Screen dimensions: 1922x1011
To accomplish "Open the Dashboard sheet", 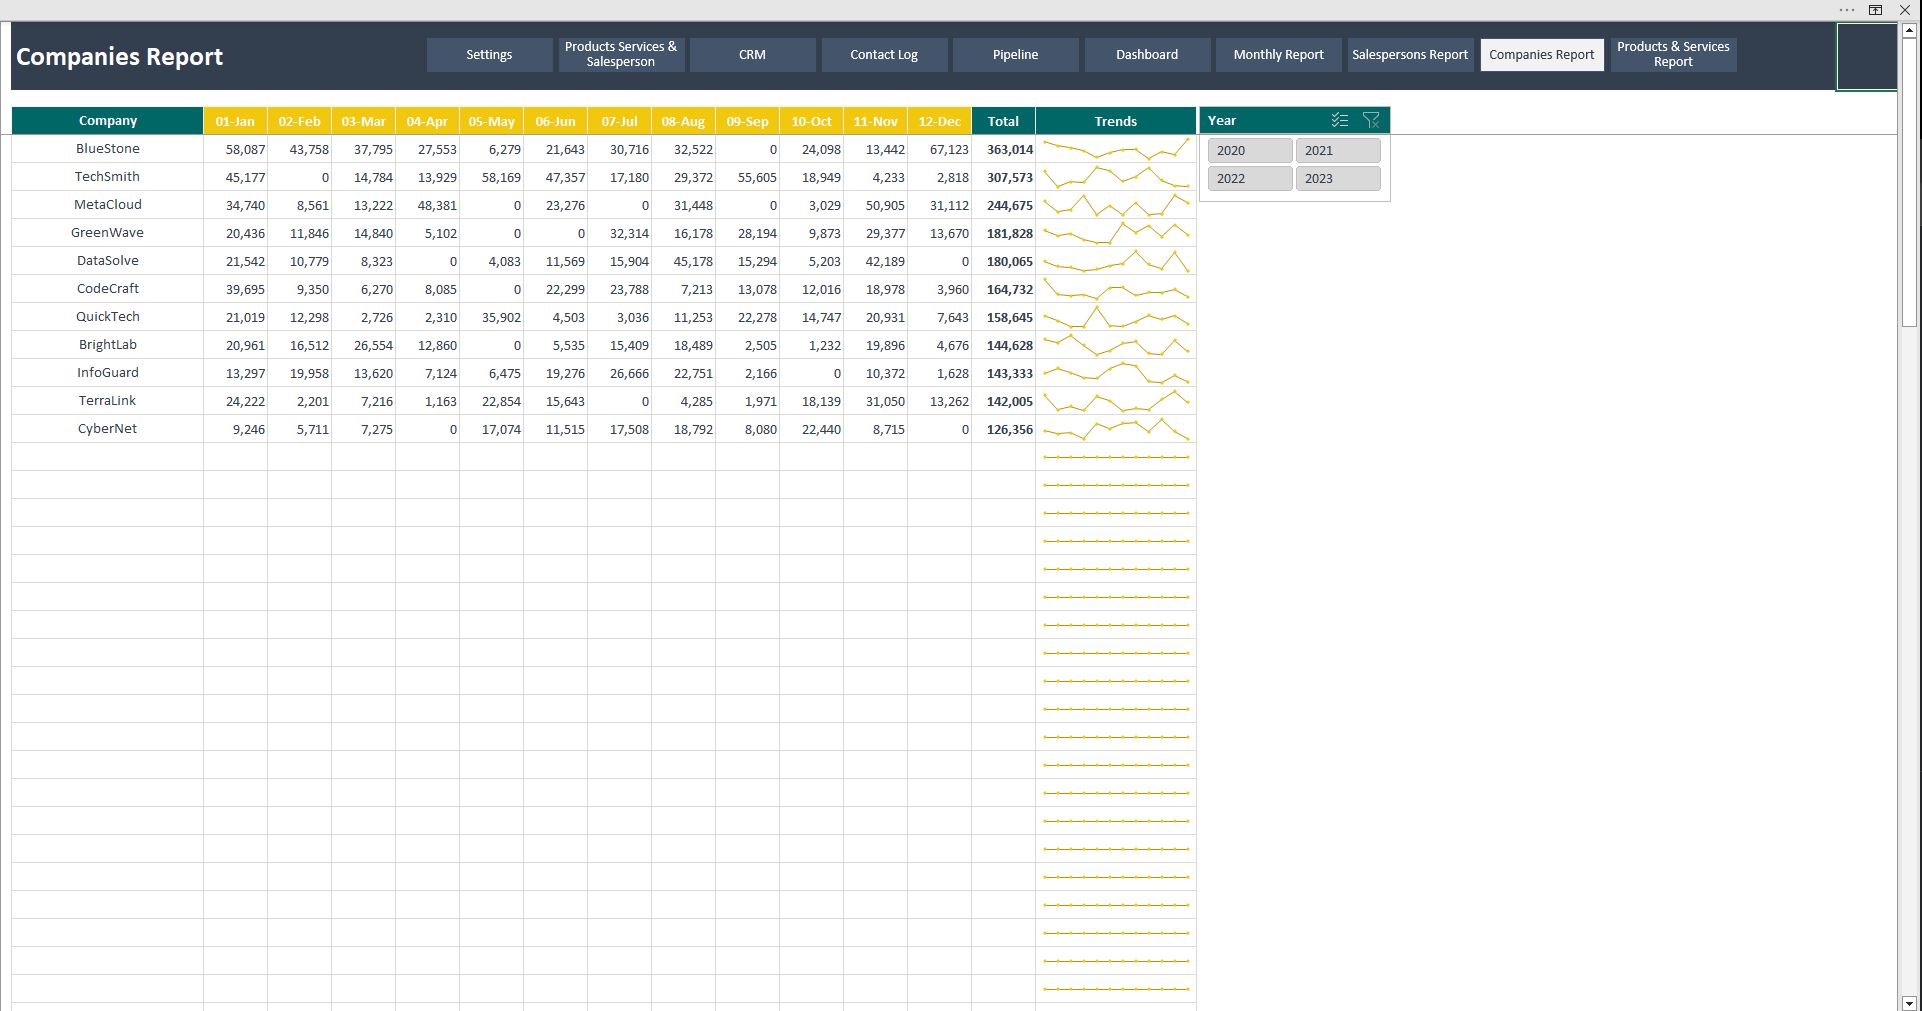I will 1147,55.
